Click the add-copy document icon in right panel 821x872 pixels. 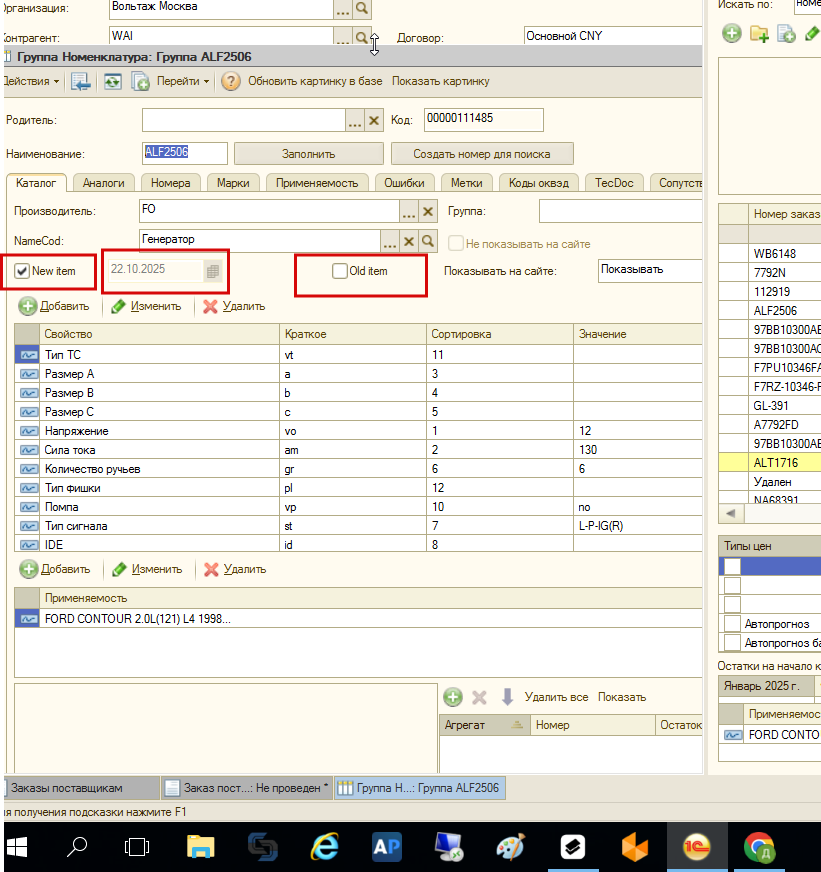(x=786, y=33)
